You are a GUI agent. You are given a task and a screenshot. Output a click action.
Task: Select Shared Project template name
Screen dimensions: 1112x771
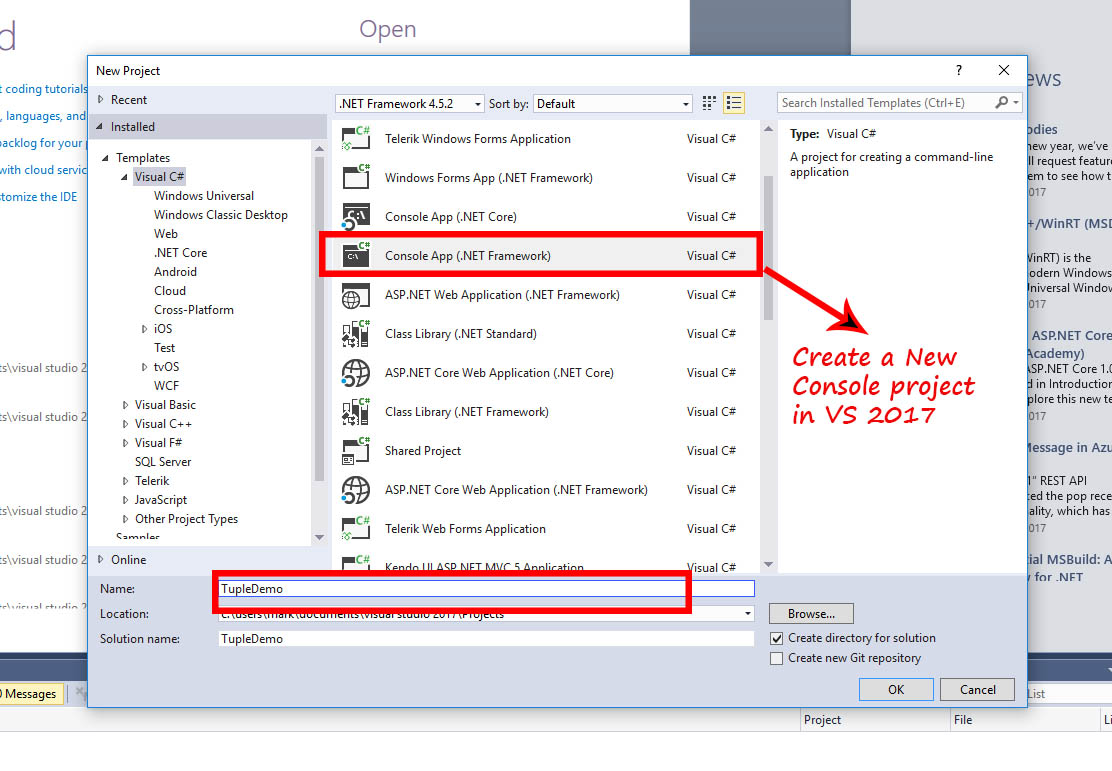tap(423, 450)
